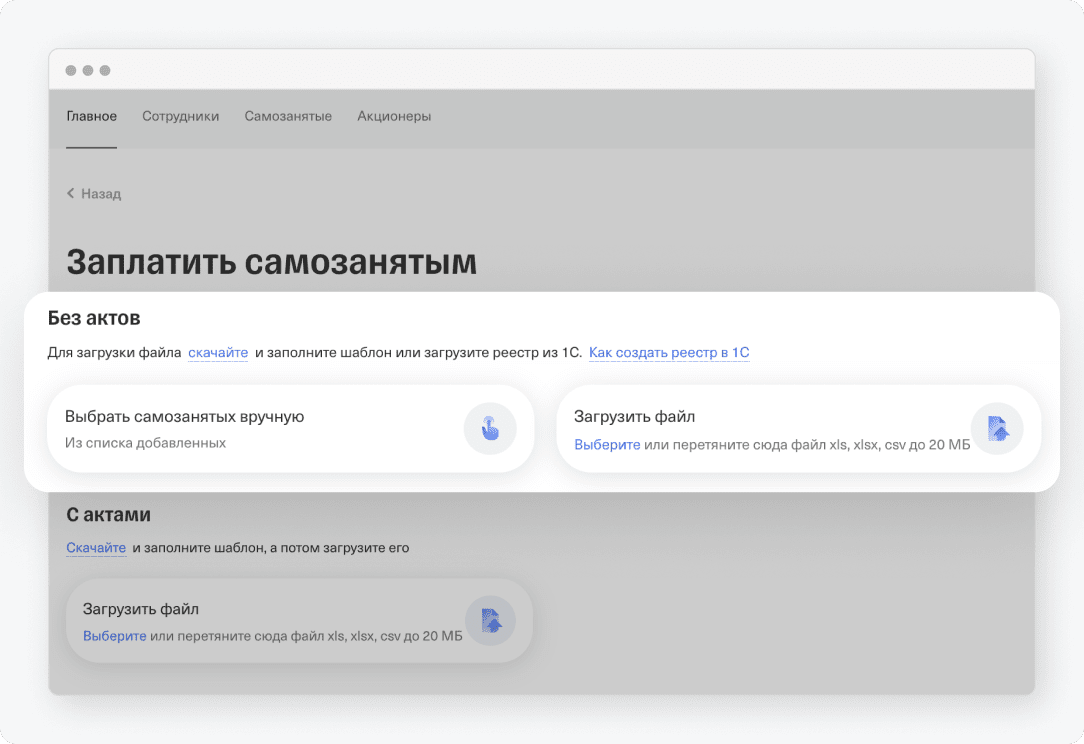Click Загрузить файл title in С актами section
The width and height of the screenshot is (1084, 744).
click(141, 609)
